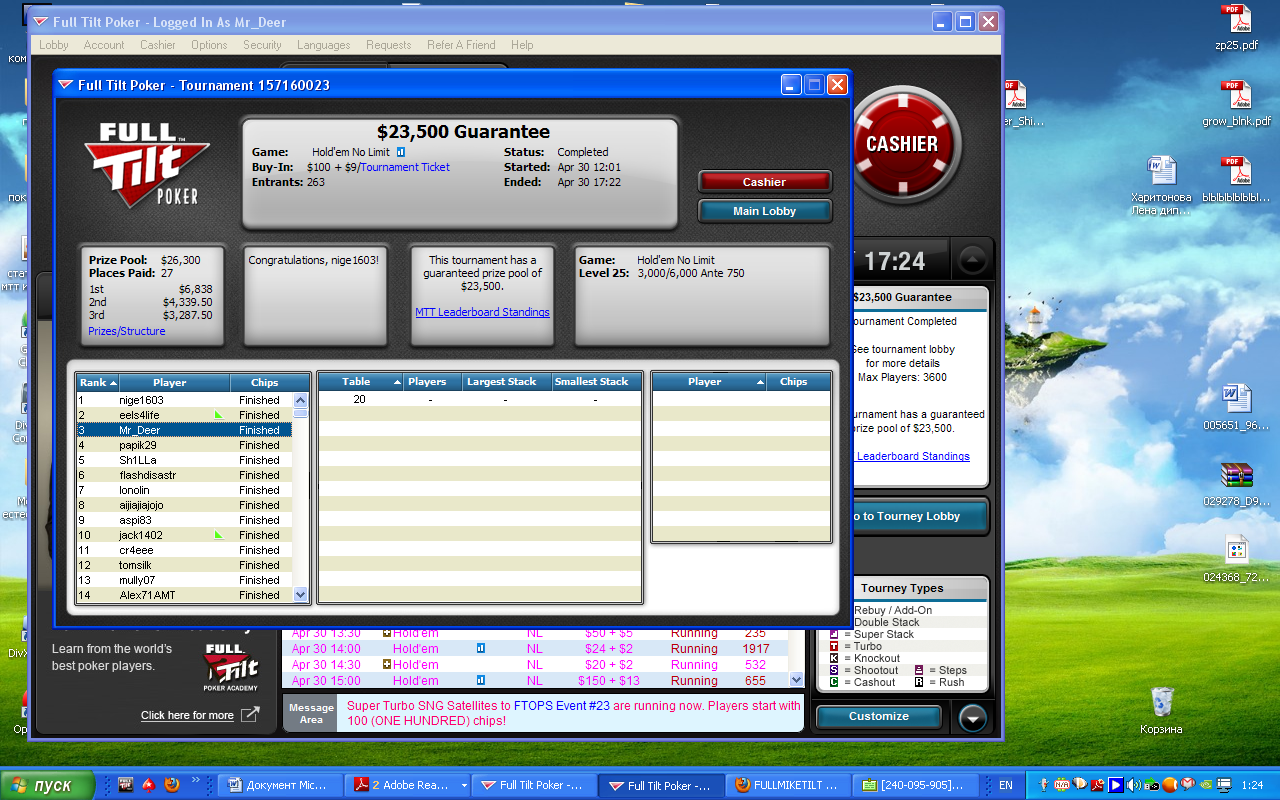The height and width of the screenshot is (800, 1280).
Task: Click FTOPS Event #23 link in Message Area
Action: pyautogui.click(x=562, y=705)
